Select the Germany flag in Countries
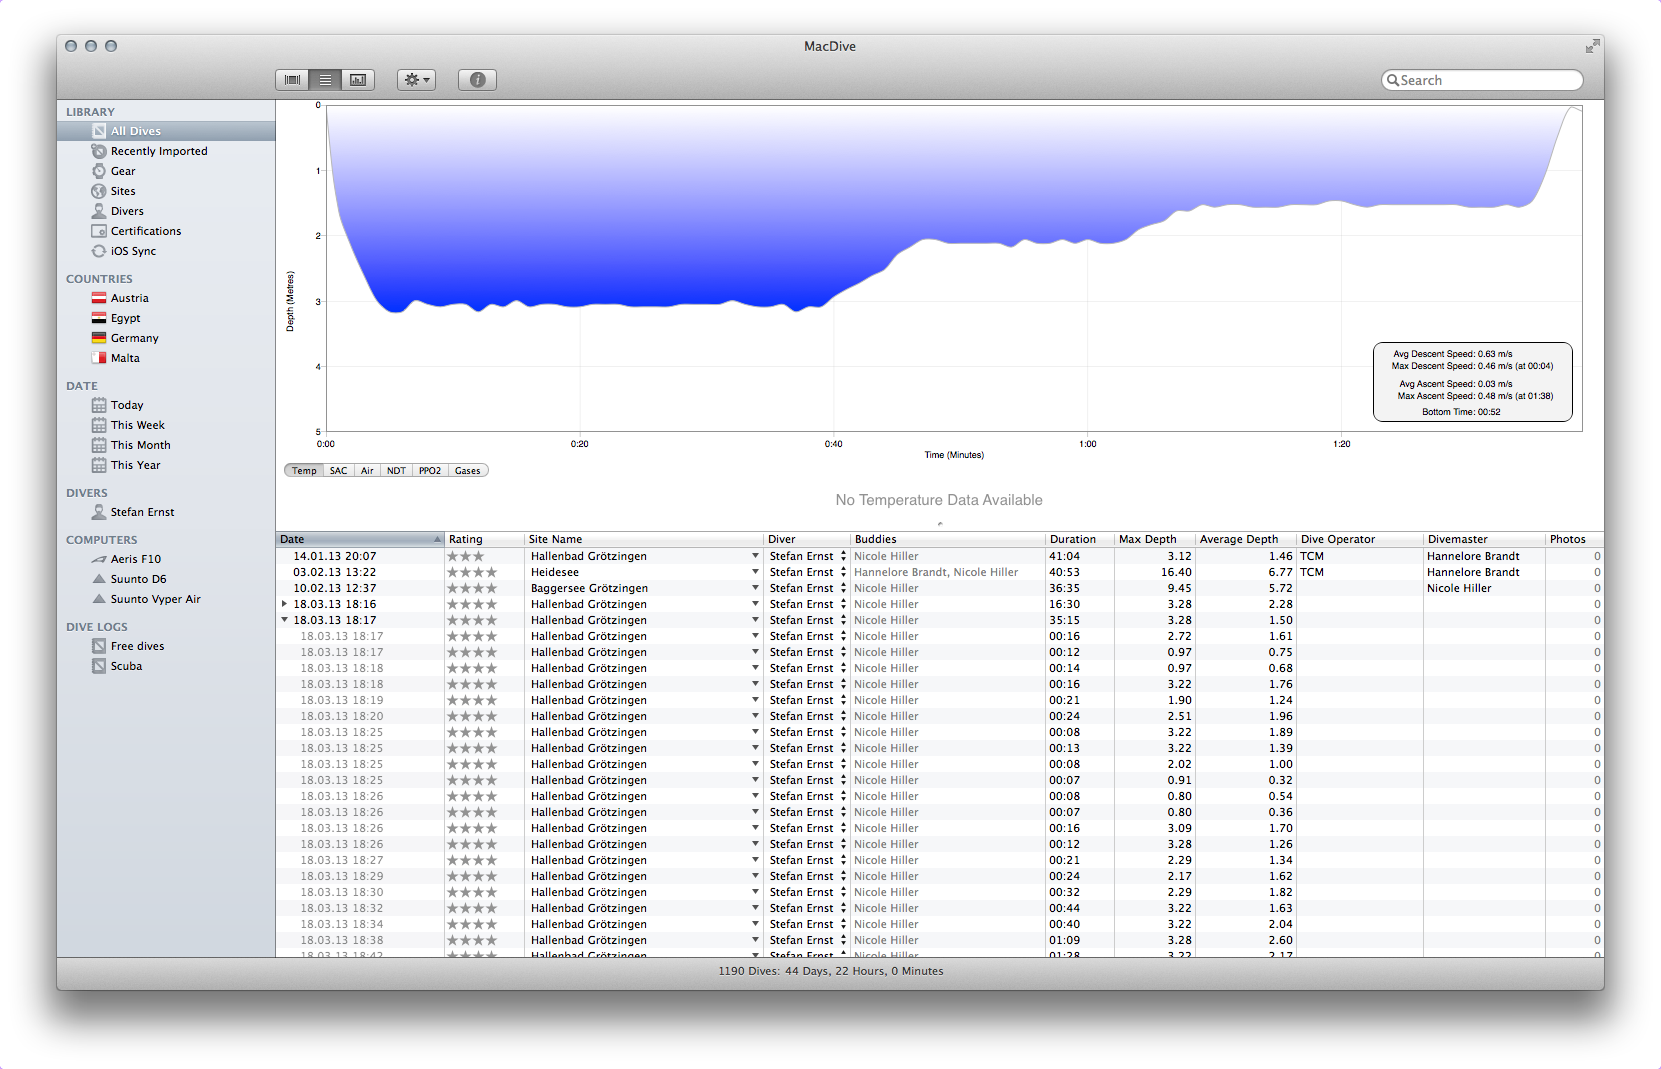Image resolution: width=1661 pixels, height=1069 pixels. pyautogui.click(x=99, y=338)
